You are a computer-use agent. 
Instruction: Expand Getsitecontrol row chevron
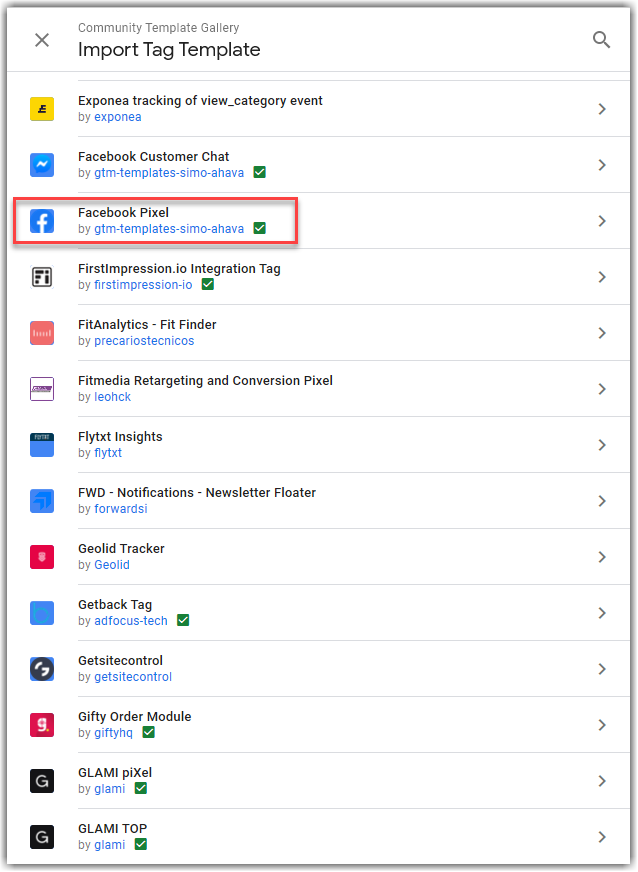click(602, 669)
